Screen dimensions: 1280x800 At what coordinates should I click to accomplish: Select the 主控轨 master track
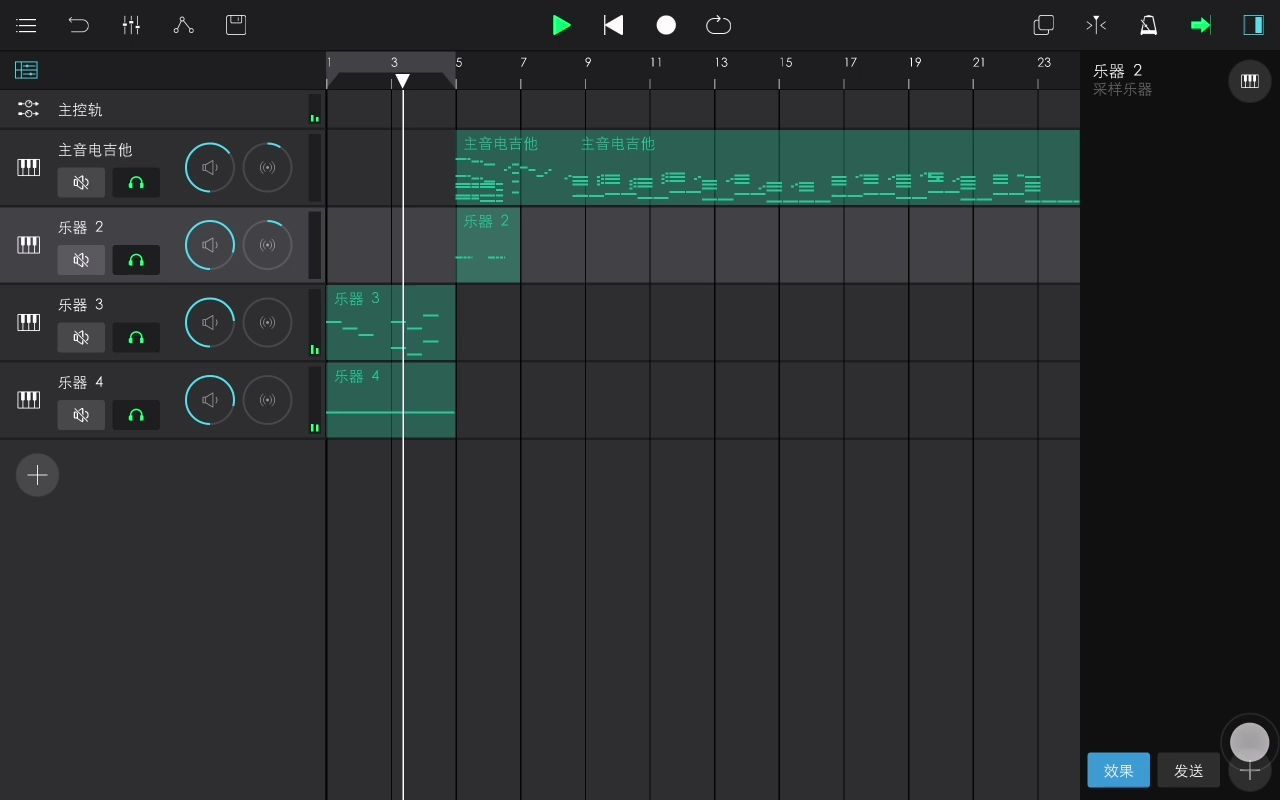click(80, 110)
